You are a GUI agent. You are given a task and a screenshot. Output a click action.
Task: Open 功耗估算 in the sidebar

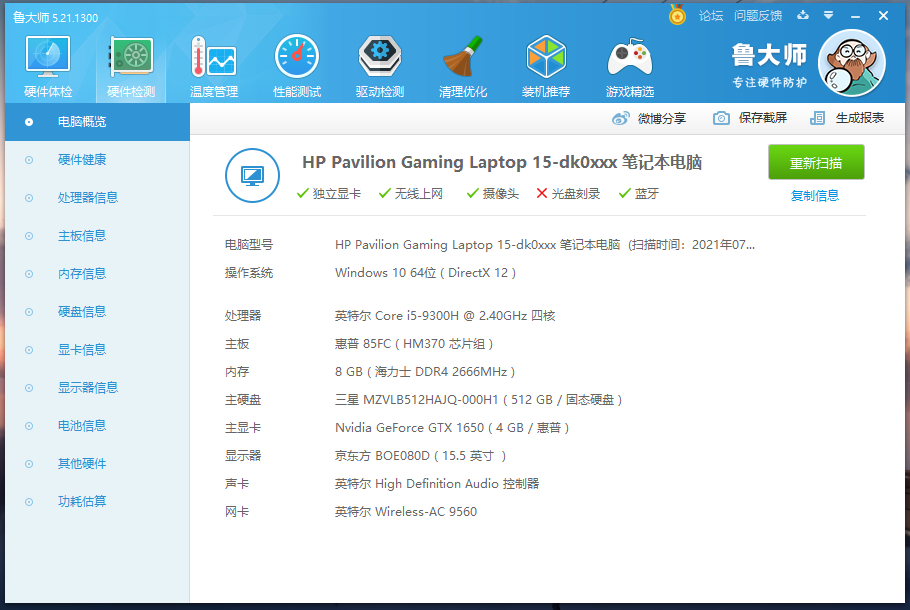pos(98,501)
